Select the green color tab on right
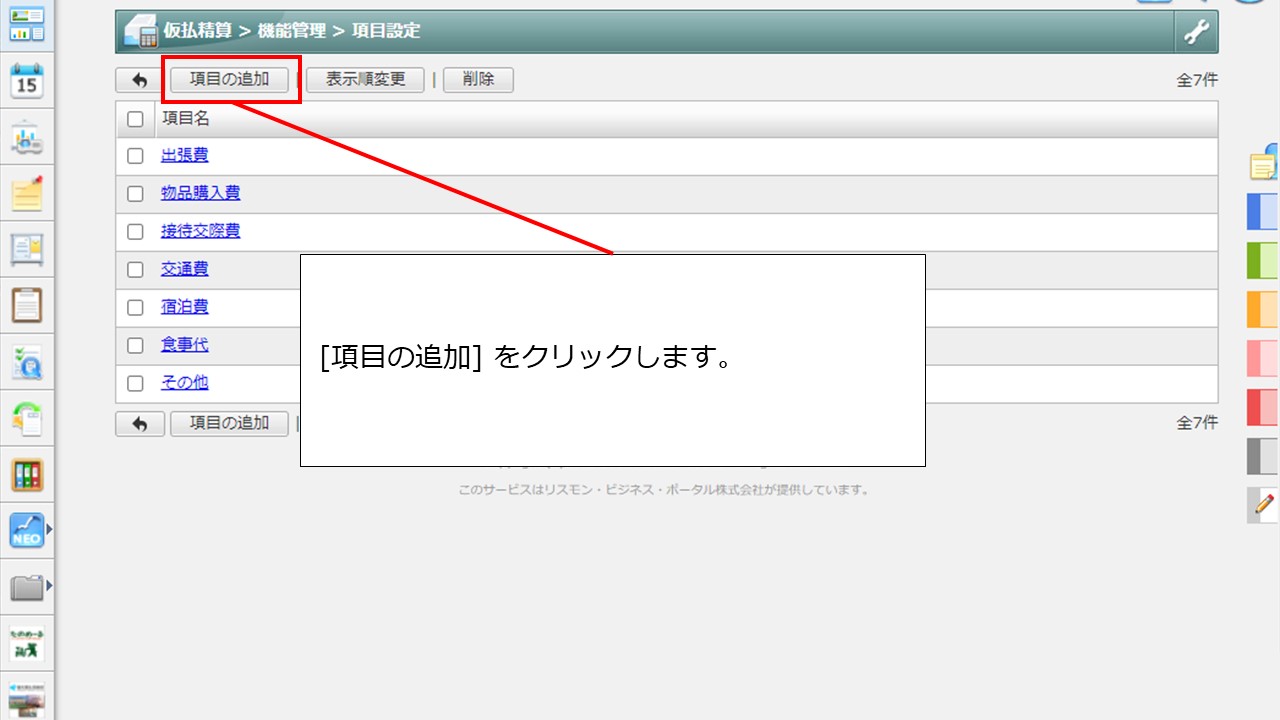Screen dimensions: 1280x720 click(1262, 260)
